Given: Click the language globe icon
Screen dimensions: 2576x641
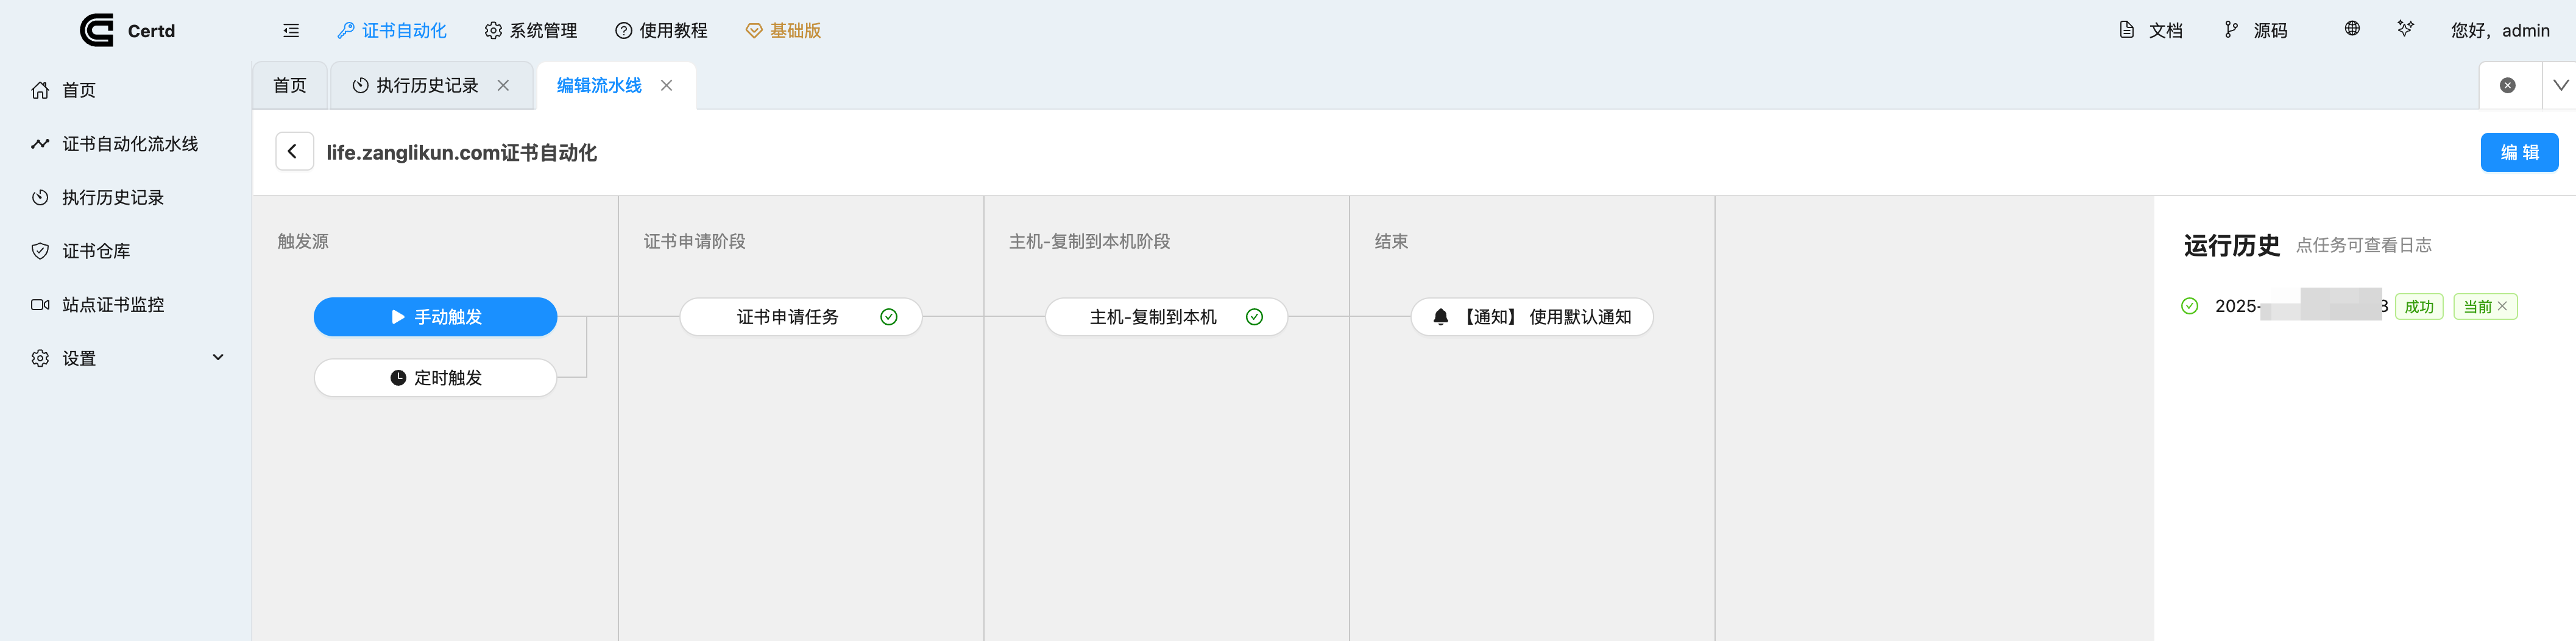Looking at the screenshot, I should pyautogui.click(x=2352, y=29).
